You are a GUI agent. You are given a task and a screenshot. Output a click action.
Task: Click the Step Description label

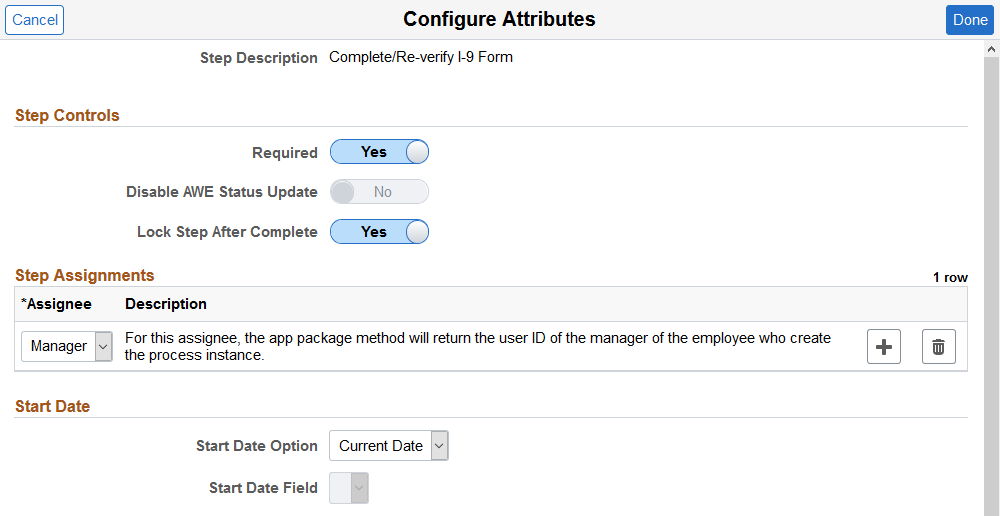point(259,58)
